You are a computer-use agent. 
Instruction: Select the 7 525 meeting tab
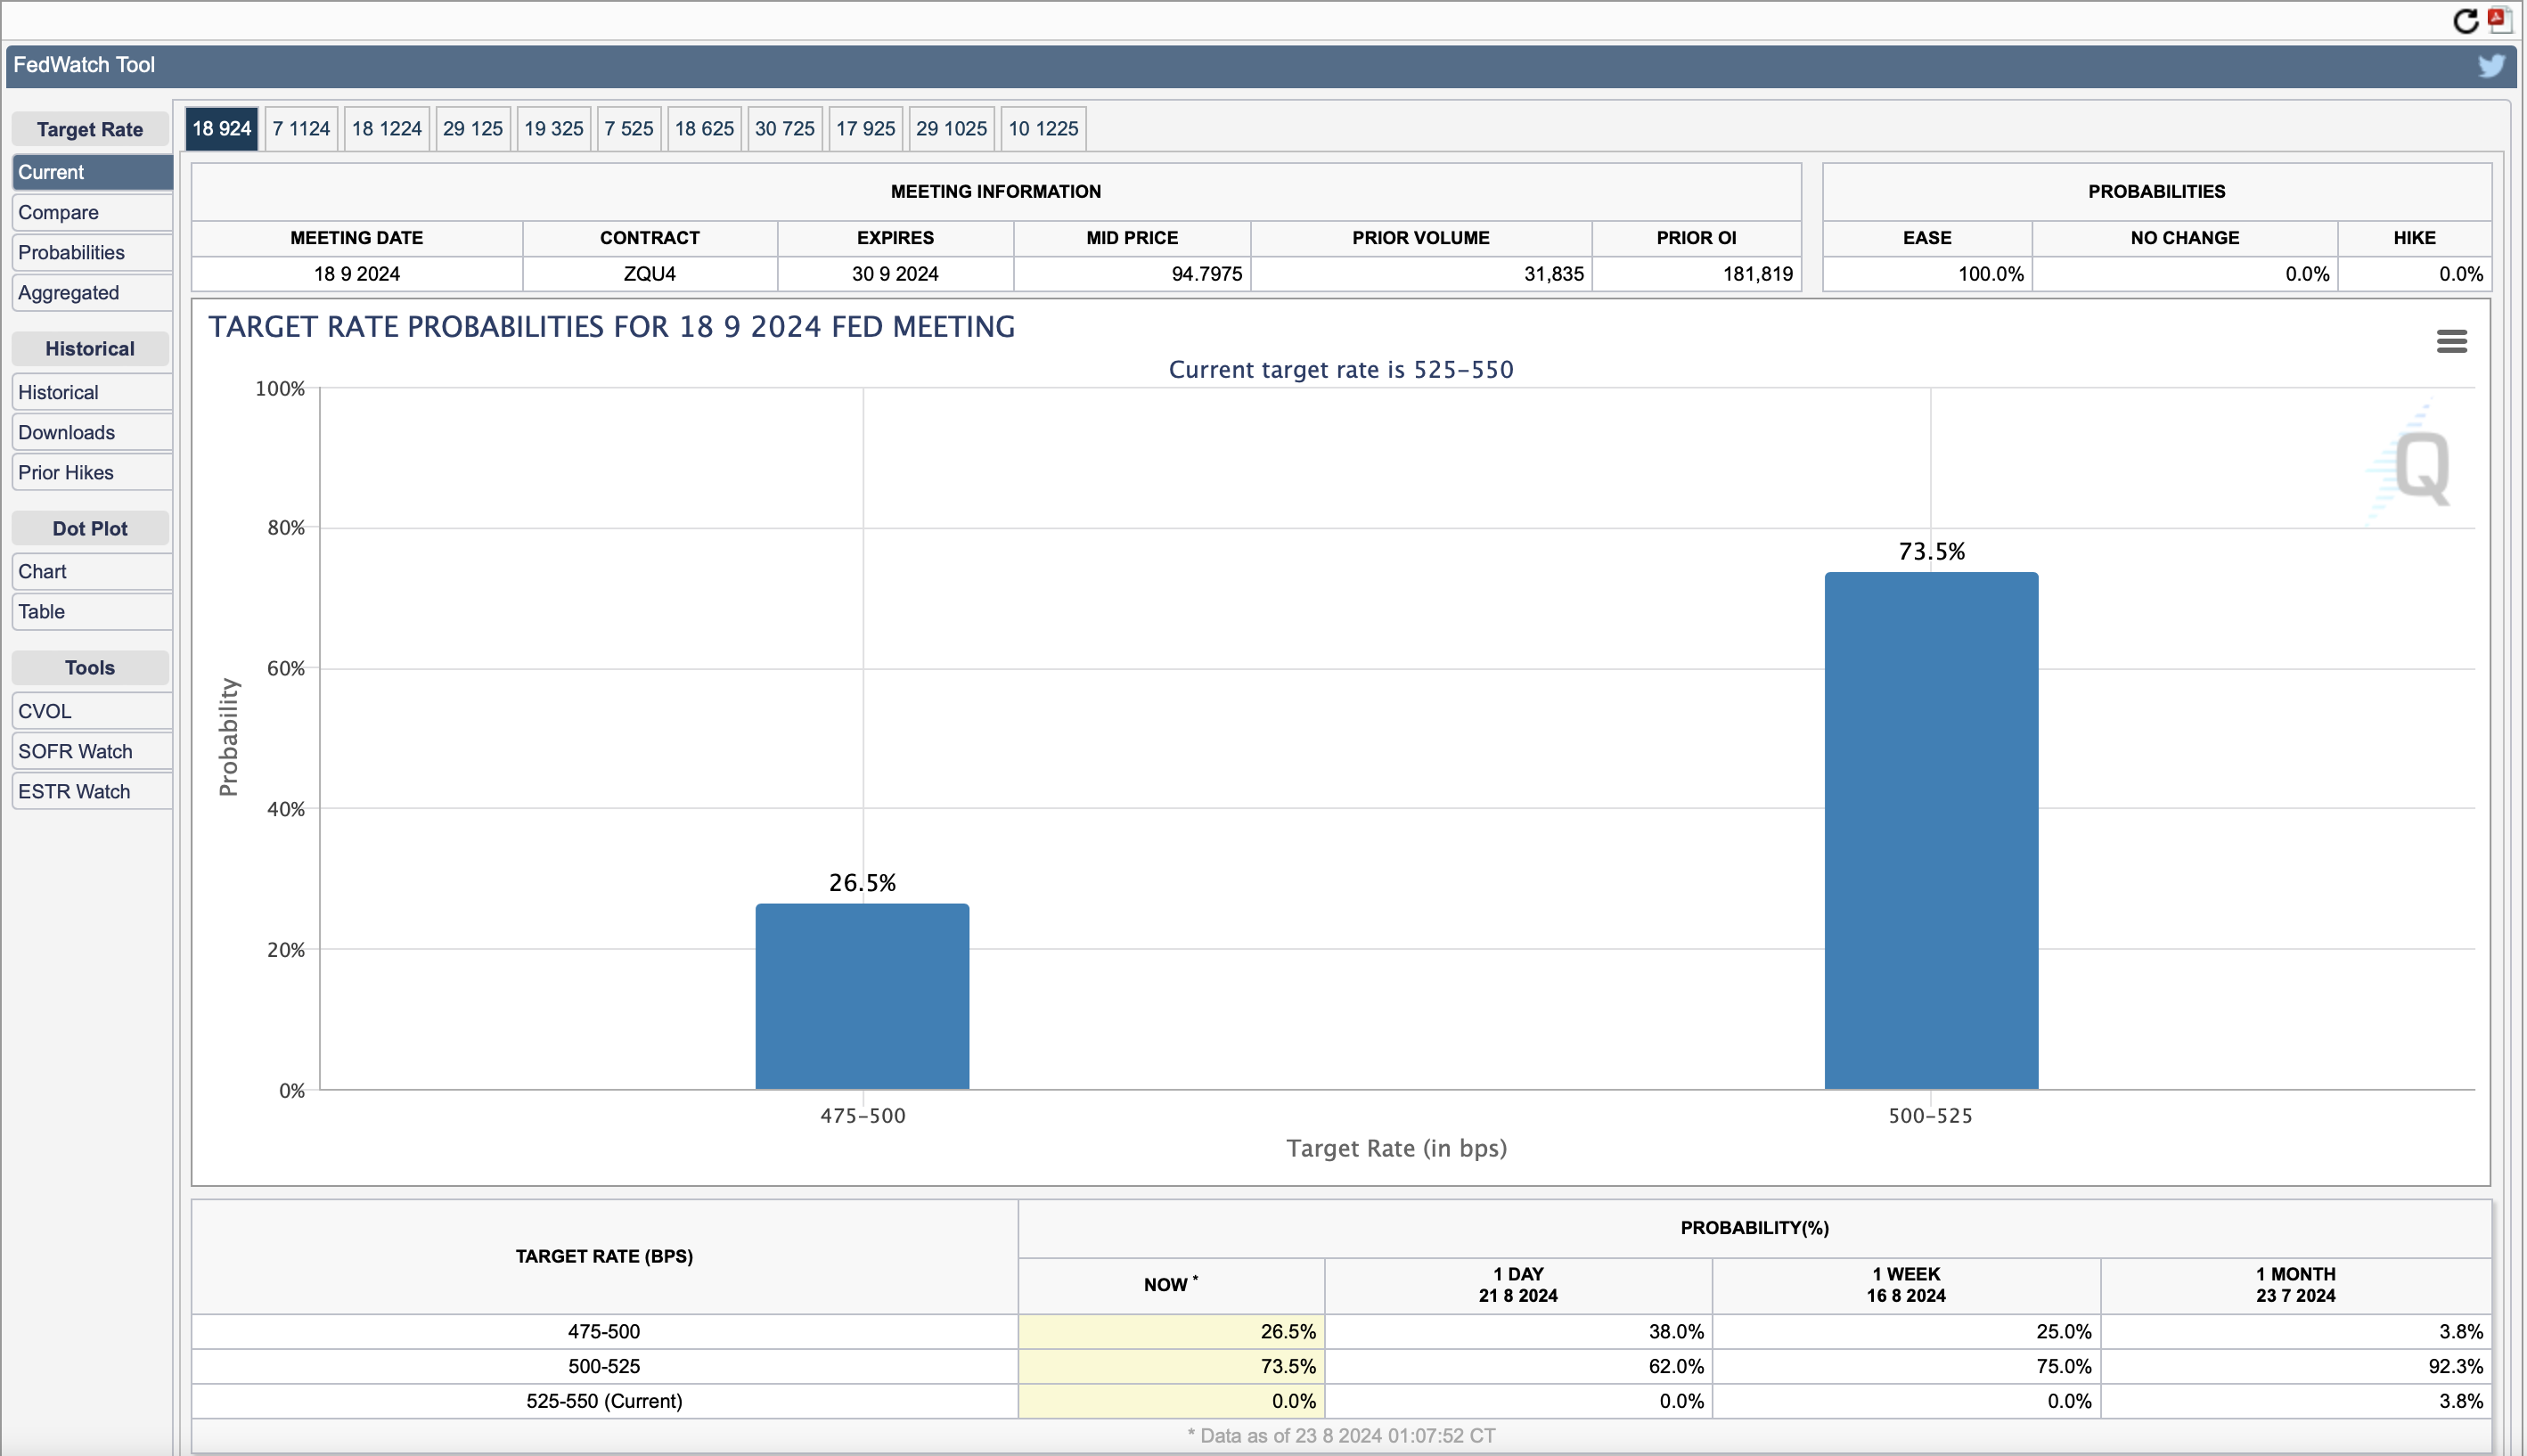(x=629, y=129)
